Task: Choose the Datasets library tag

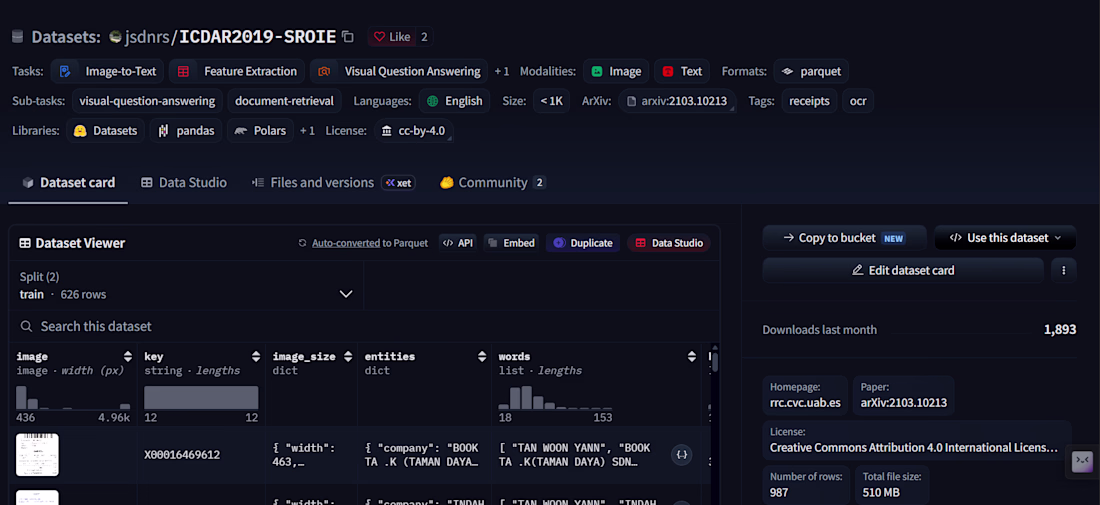Action: pyautogui.click(x=106, y=130)
